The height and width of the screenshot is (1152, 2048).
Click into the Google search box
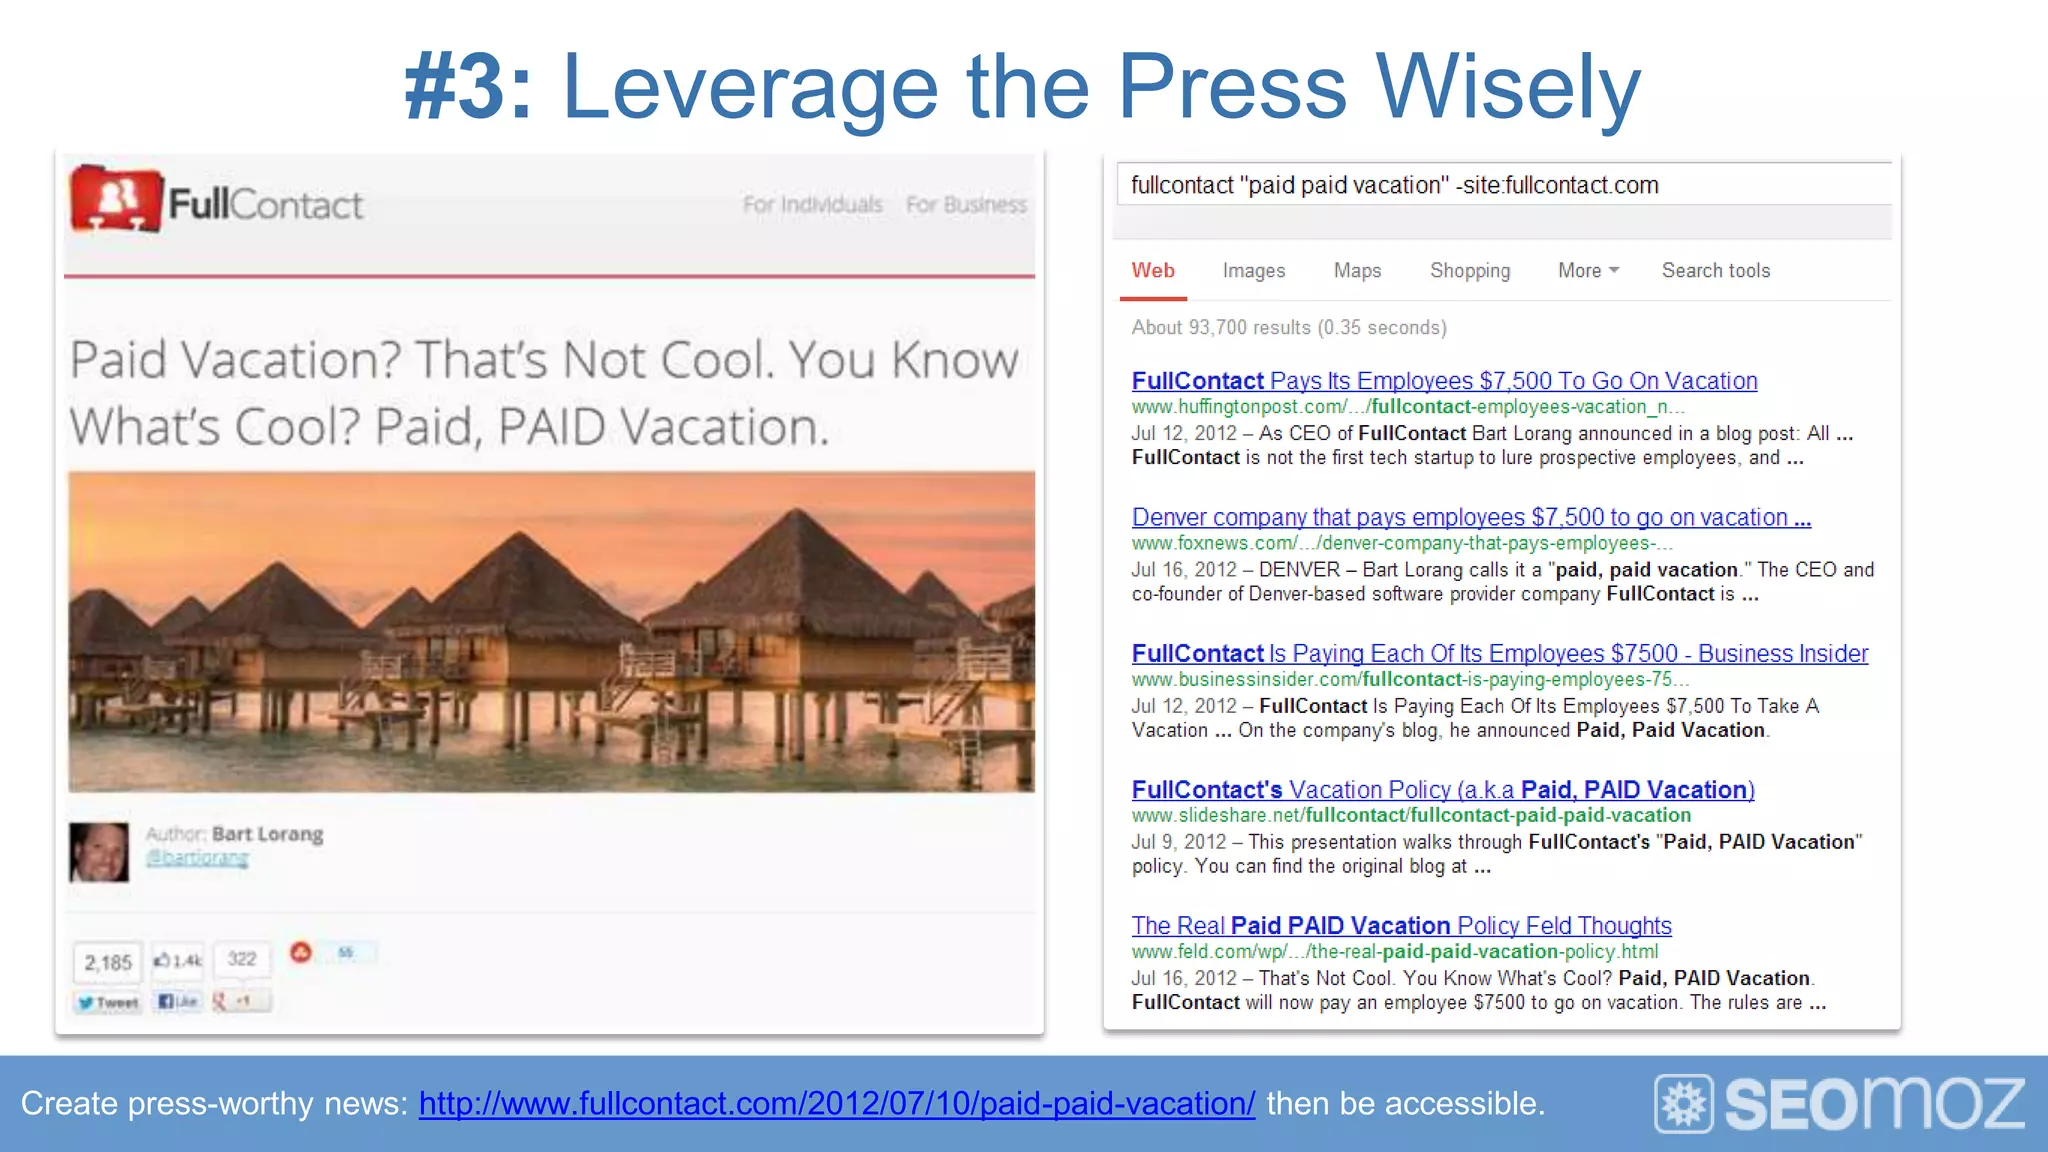coord(1504,185)
